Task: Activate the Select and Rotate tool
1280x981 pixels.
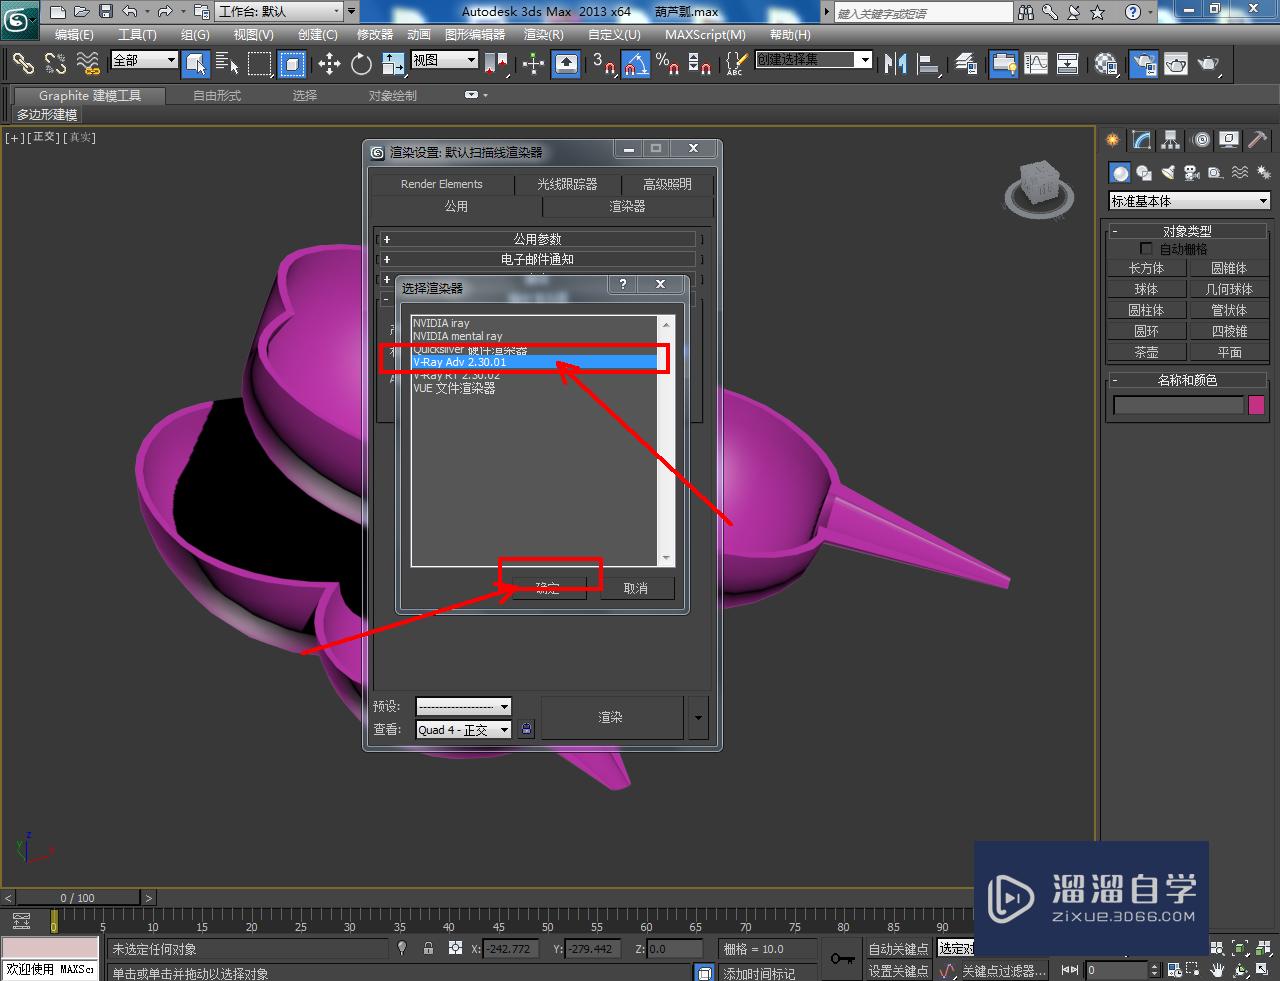Action: 361,64
